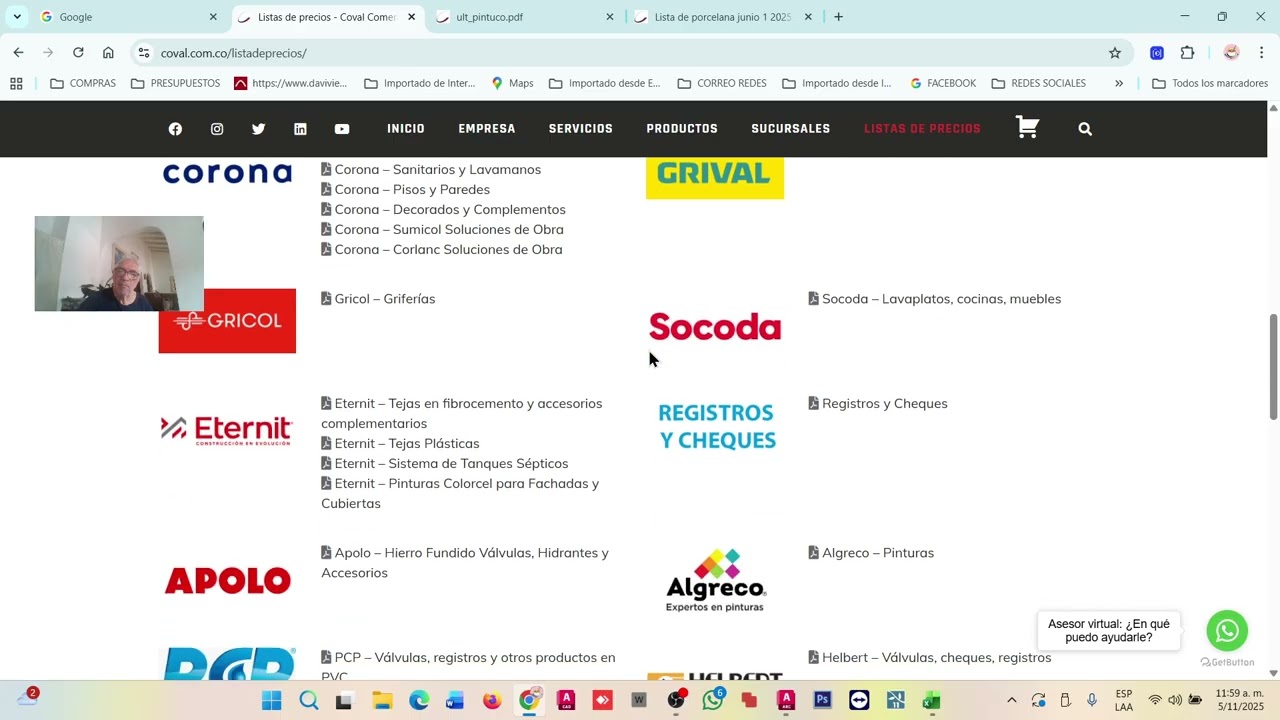Open the volume control in system tray

coord(1175,701)
